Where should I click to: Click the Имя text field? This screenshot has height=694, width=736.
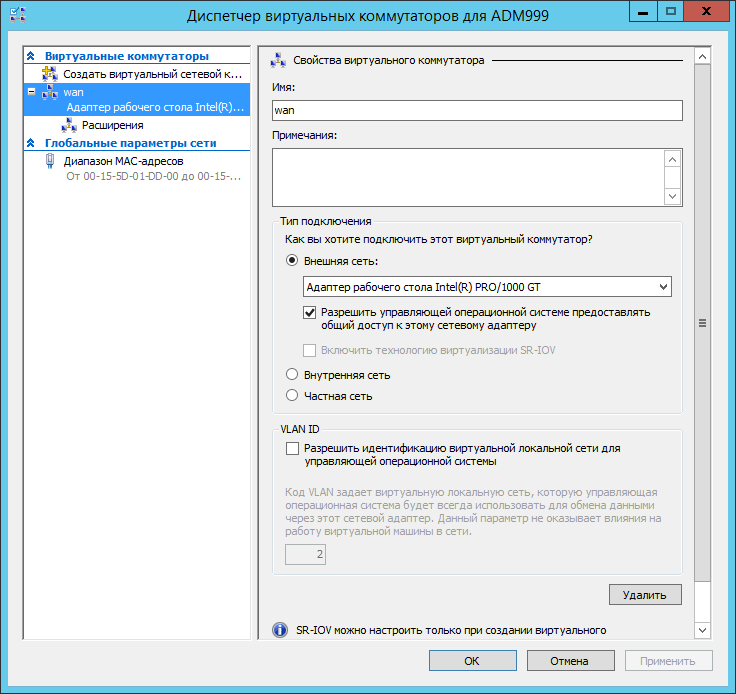477,110
